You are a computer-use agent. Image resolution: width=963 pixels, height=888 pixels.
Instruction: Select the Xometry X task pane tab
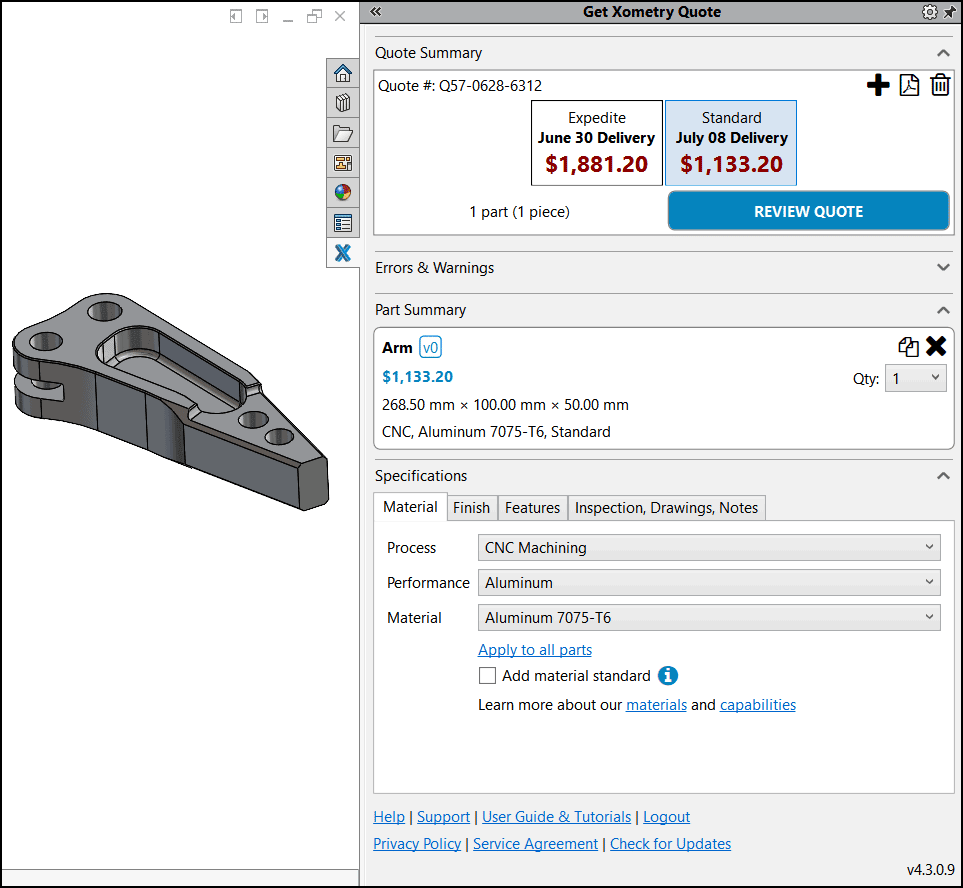tap(343, 252)
